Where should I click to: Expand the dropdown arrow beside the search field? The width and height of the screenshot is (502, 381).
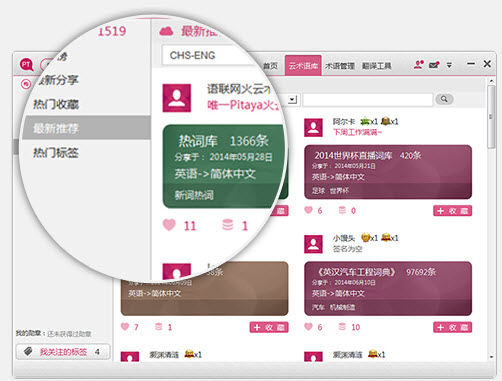coord(292,99)
